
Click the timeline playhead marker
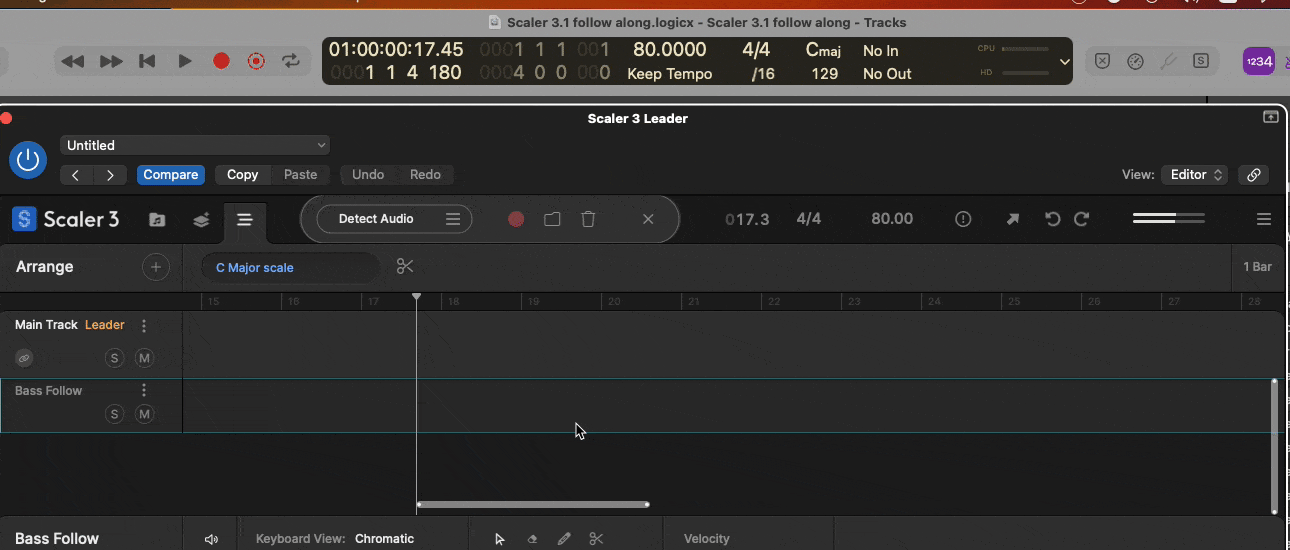pyautogui.click(x=417, y=297)
